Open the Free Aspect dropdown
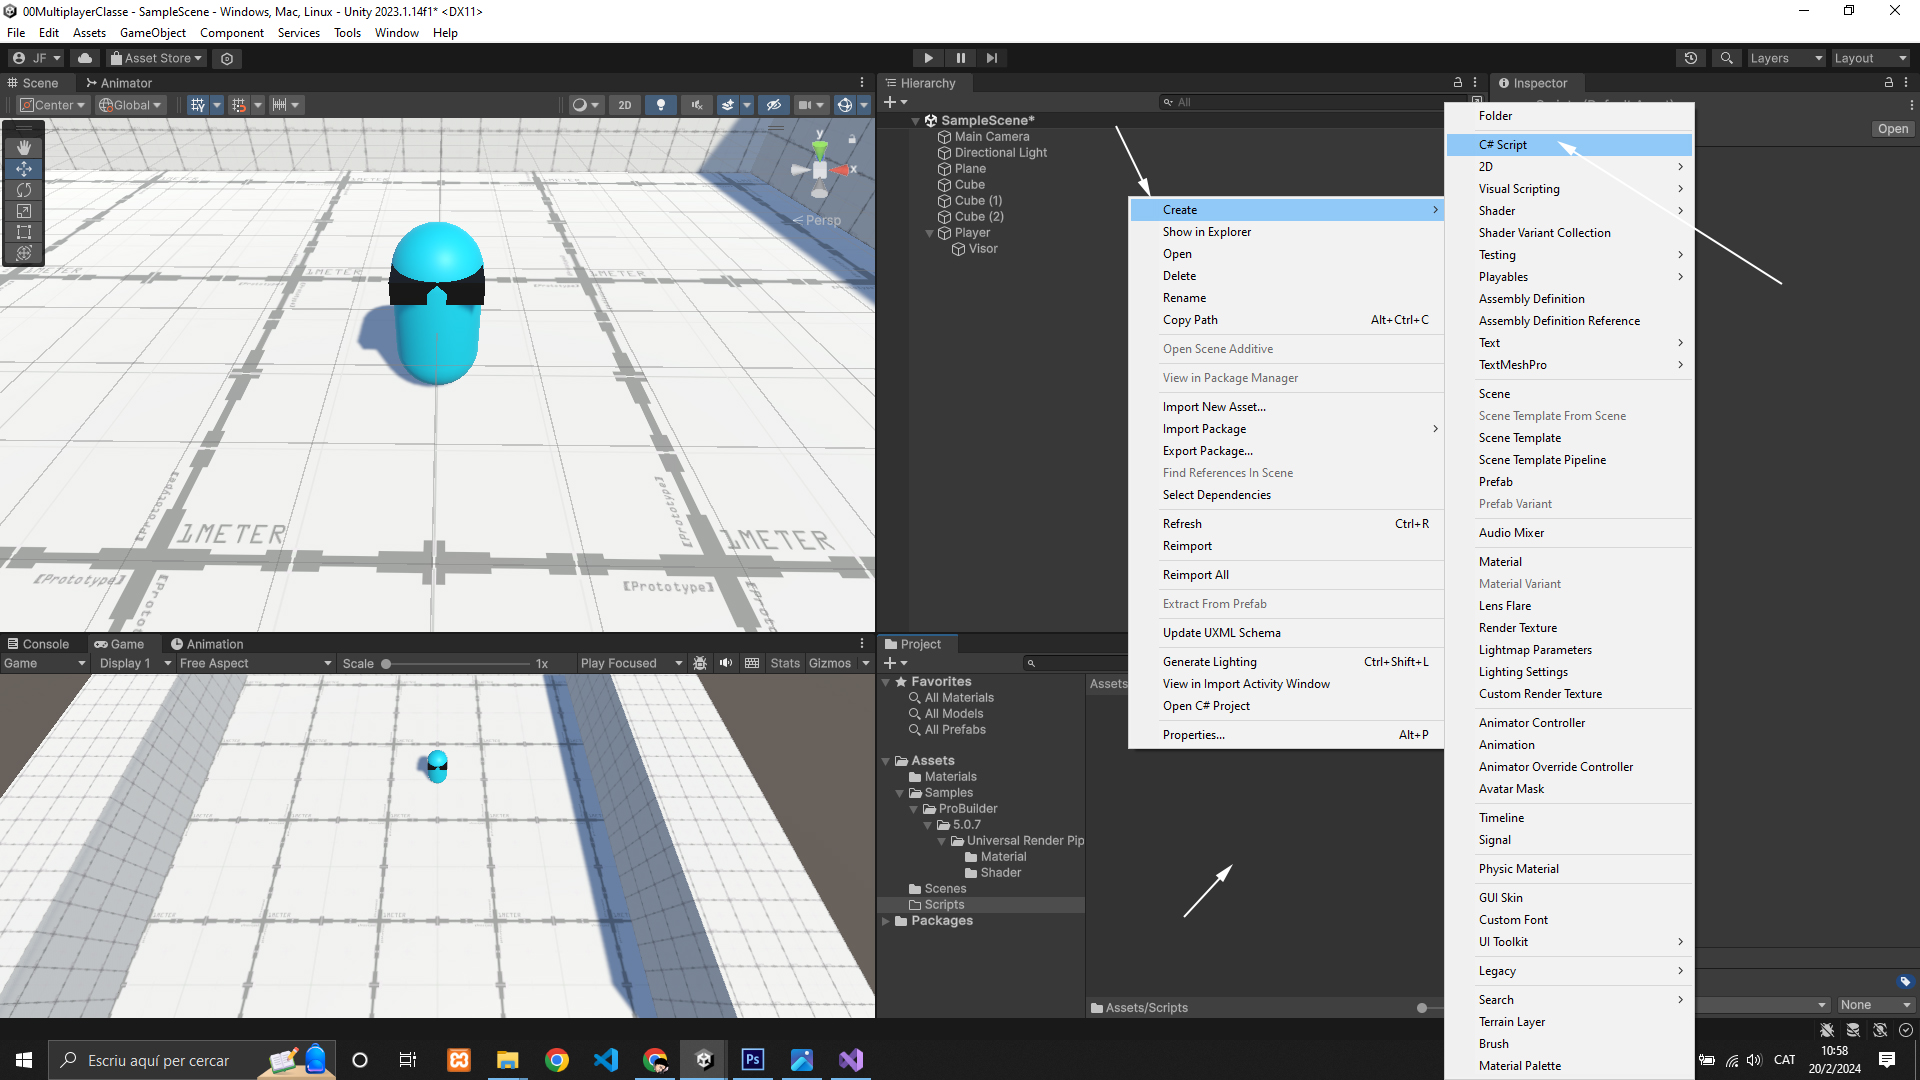1920x1080 pixels. point(255,663)
